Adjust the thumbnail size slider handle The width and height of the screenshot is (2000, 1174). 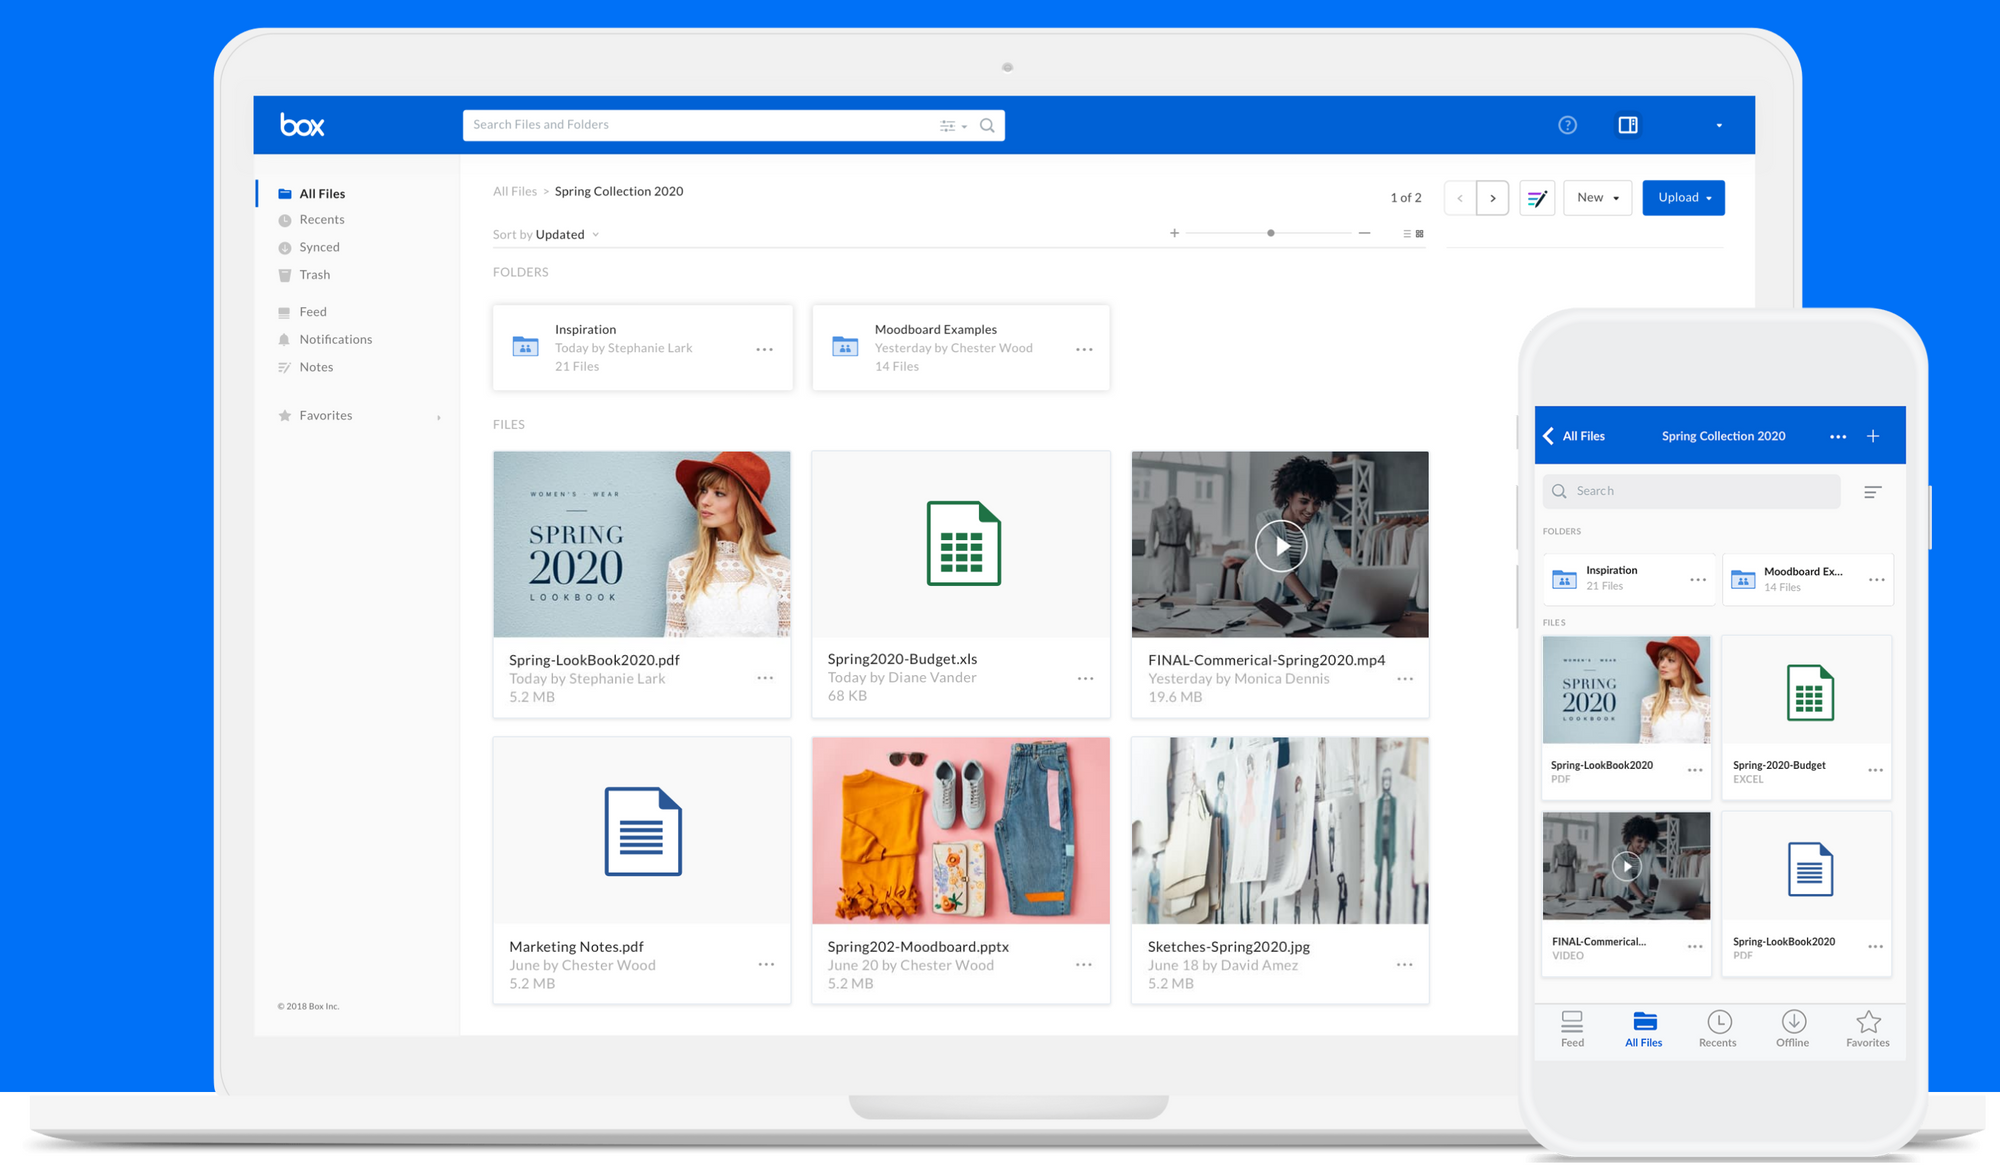[1270, 233]
